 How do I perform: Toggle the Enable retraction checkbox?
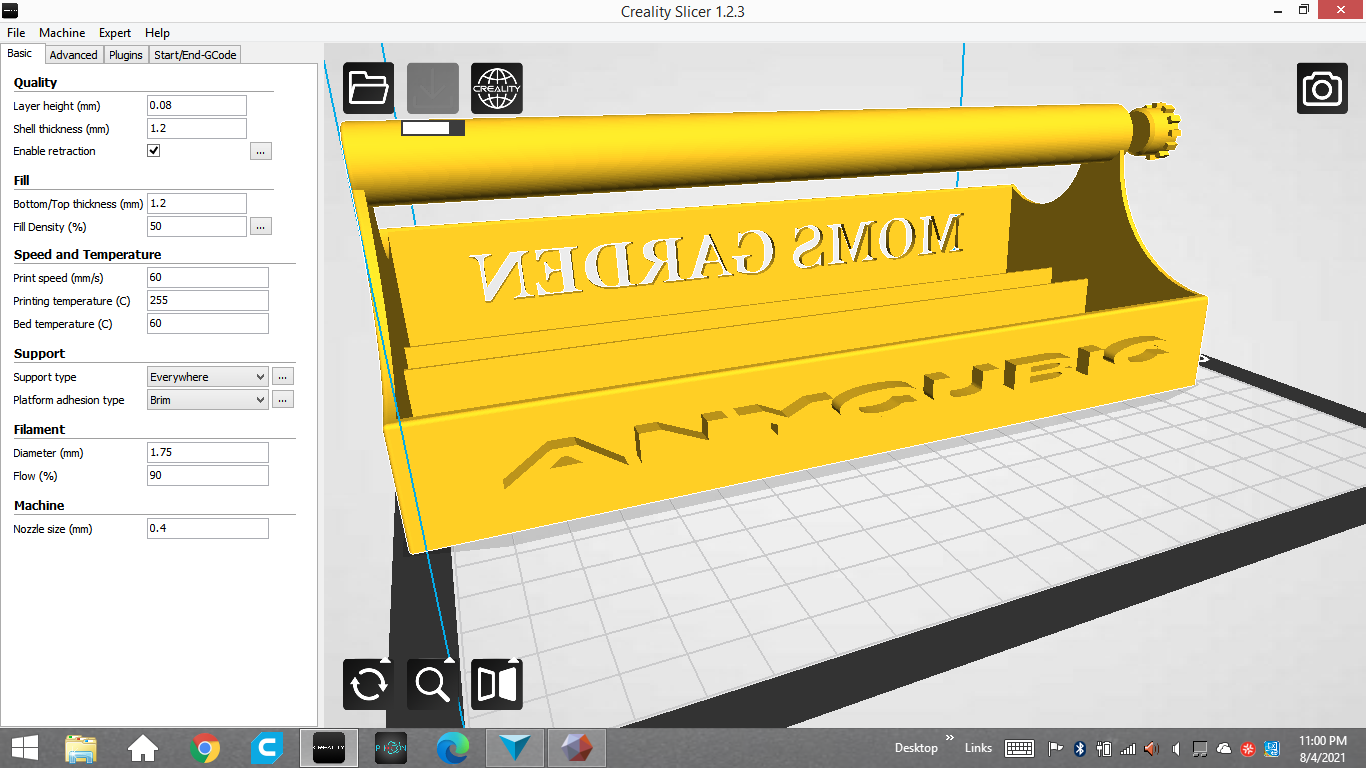pos(153,151)
